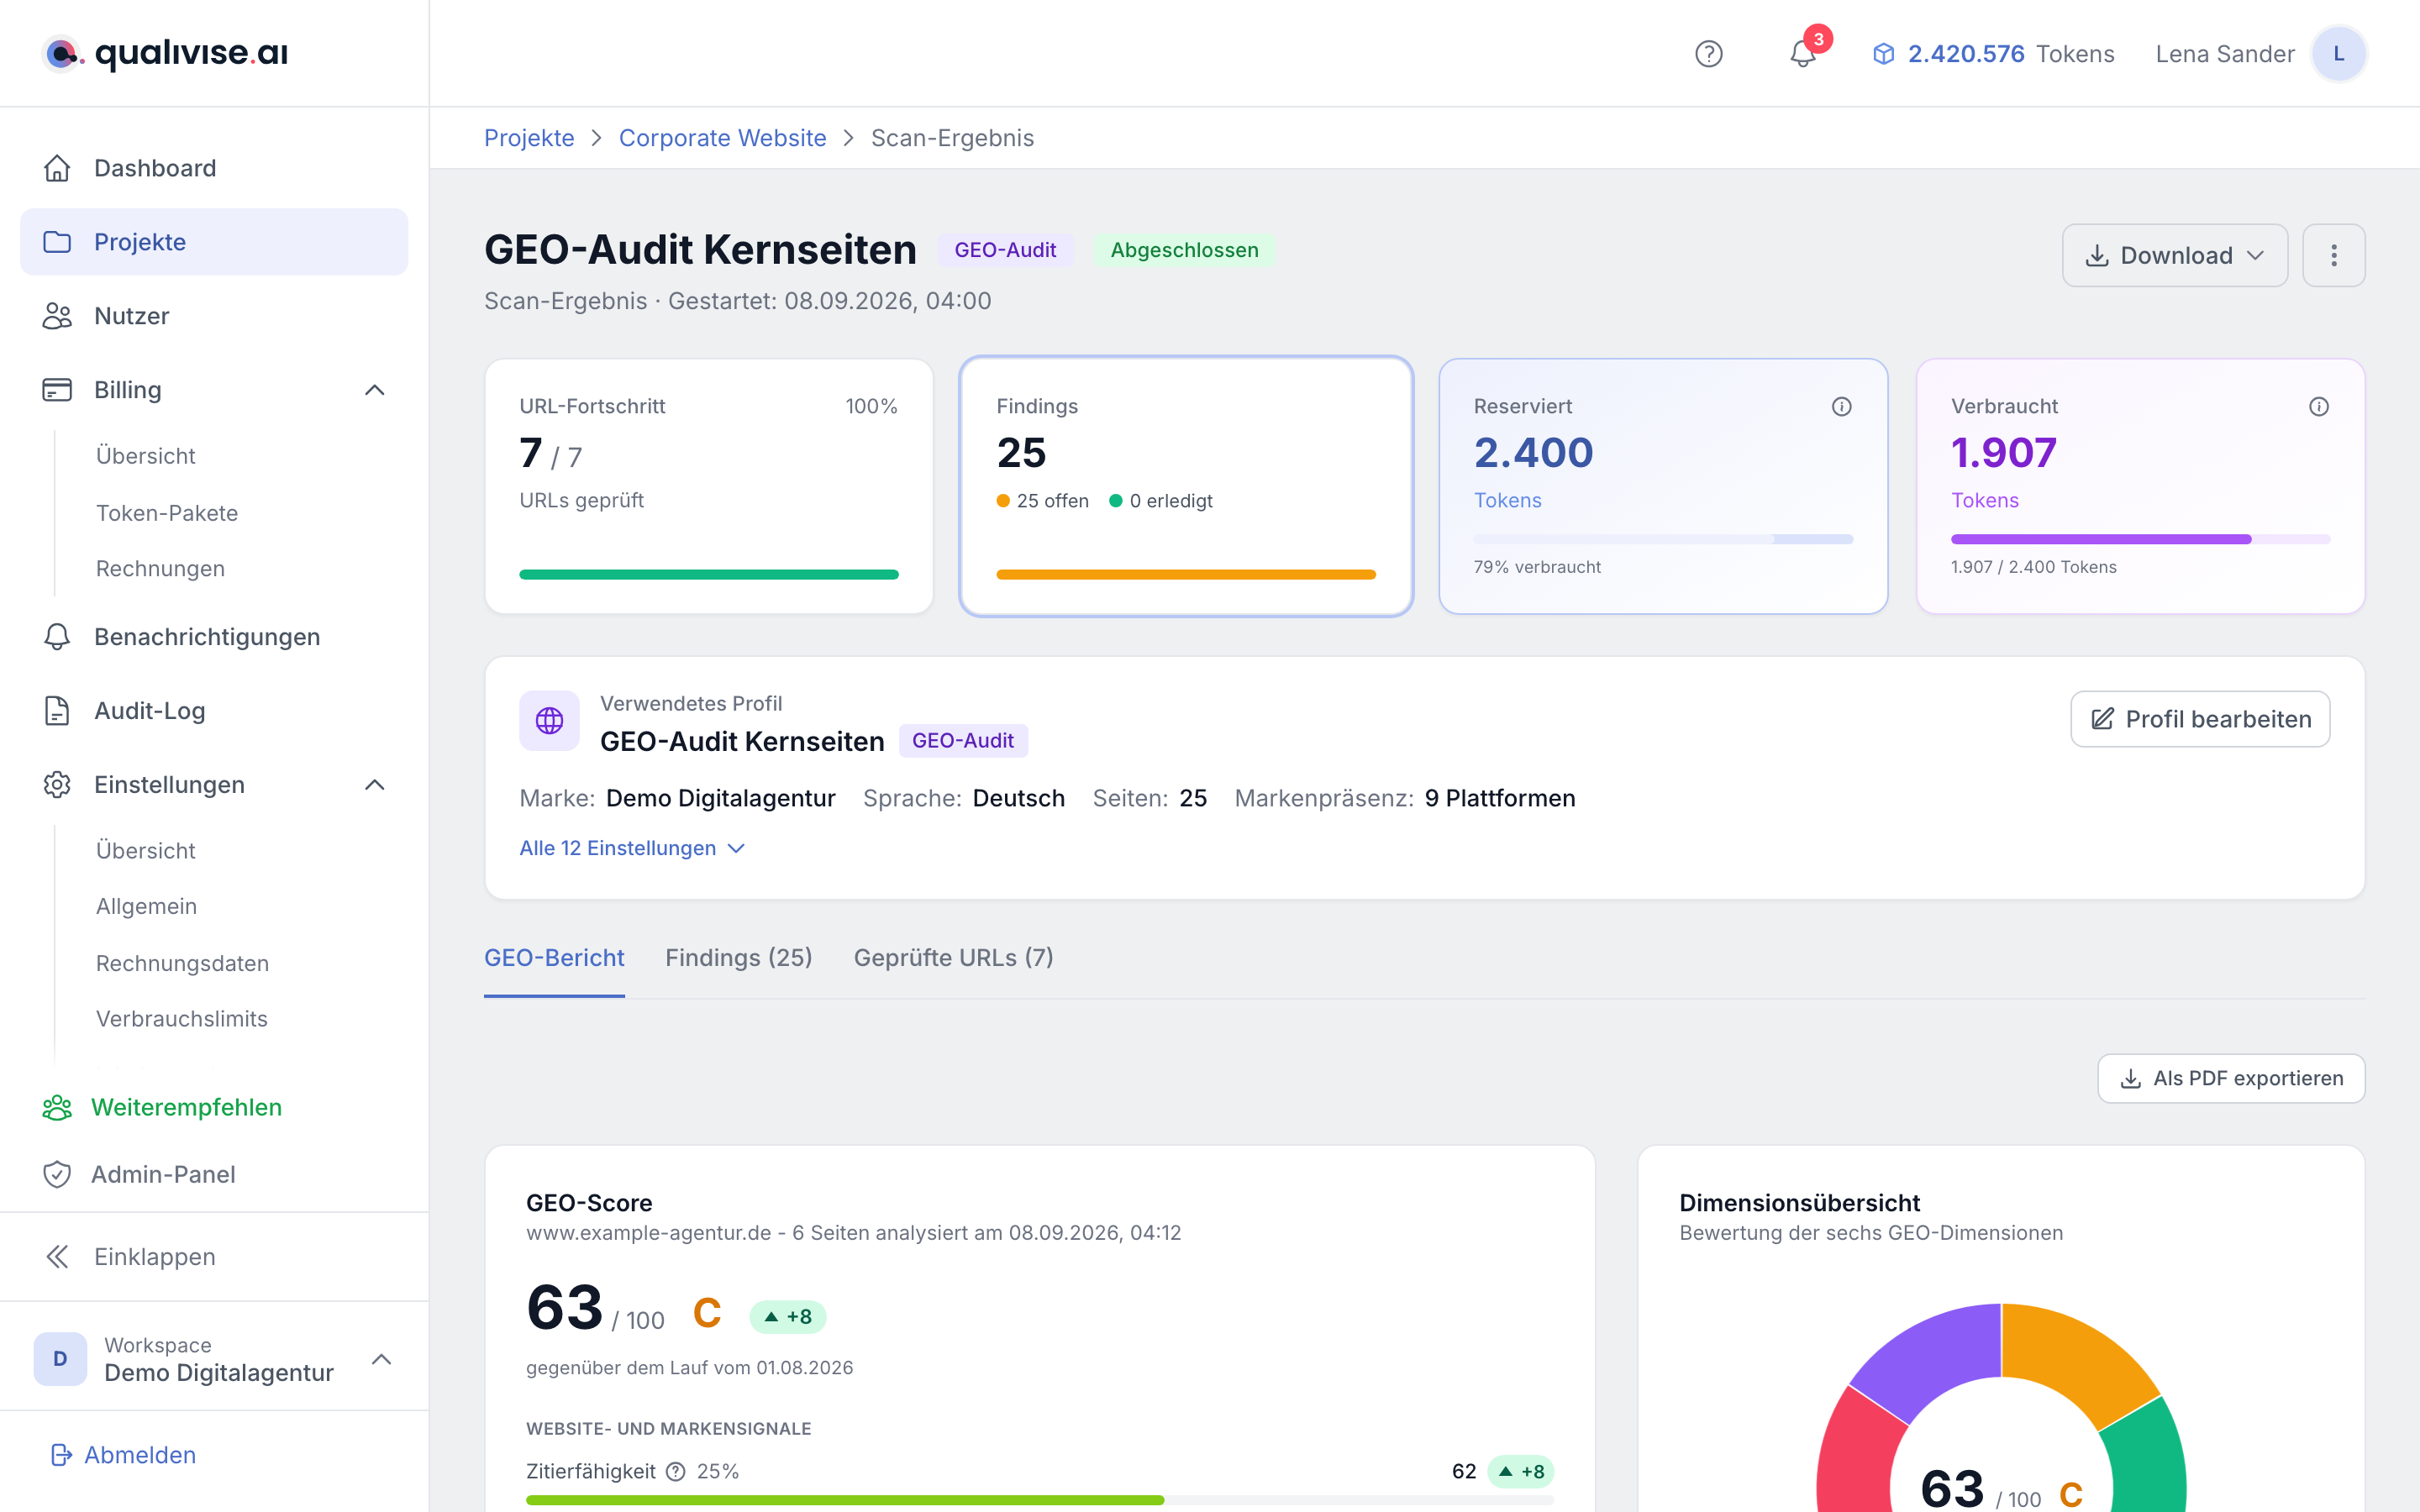Open Lena Sander's avatar menu

pos(2338,54)
